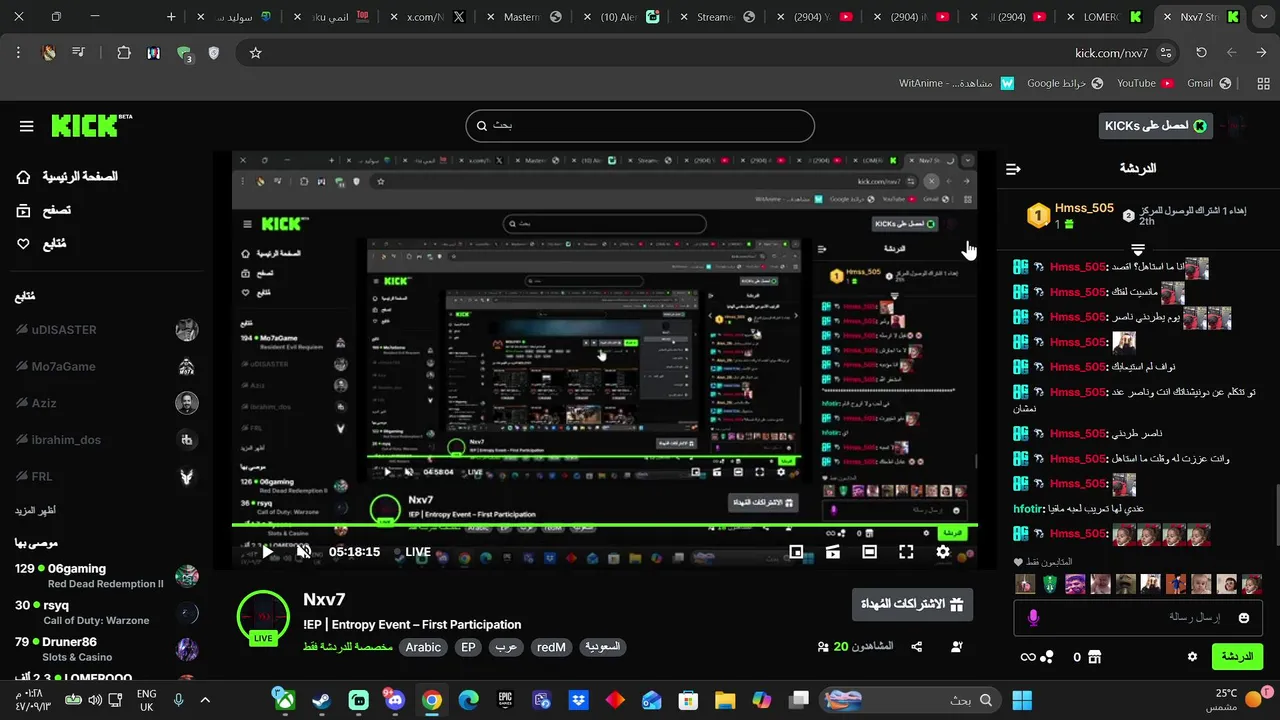Expand the gift leaderboard chevron
1280x720 pixels.
point(1137,248)
